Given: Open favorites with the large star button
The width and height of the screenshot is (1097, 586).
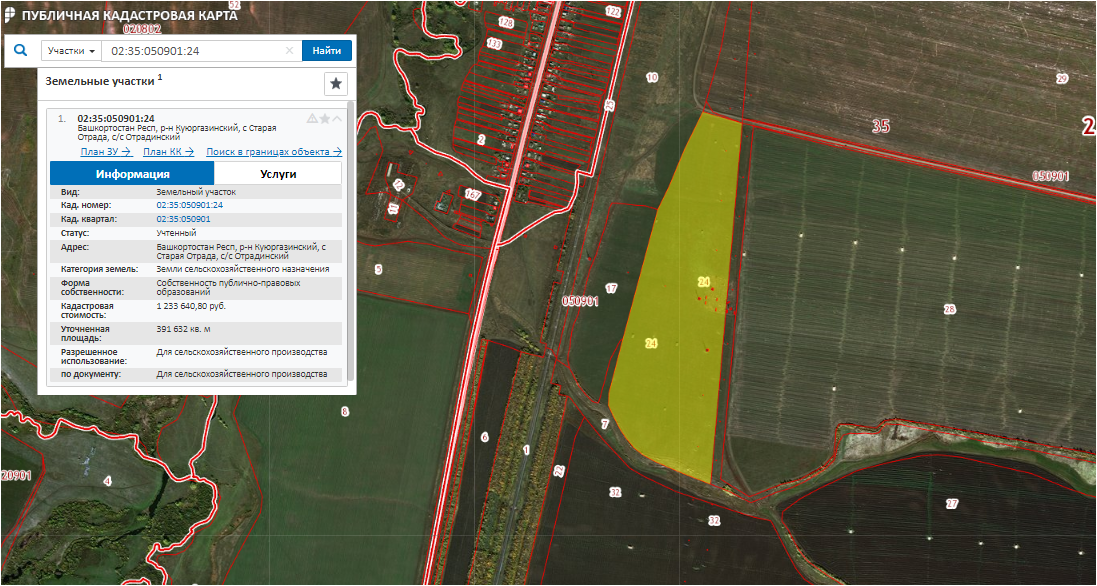Looking at the screenshot, I should (x=337, y=84).
